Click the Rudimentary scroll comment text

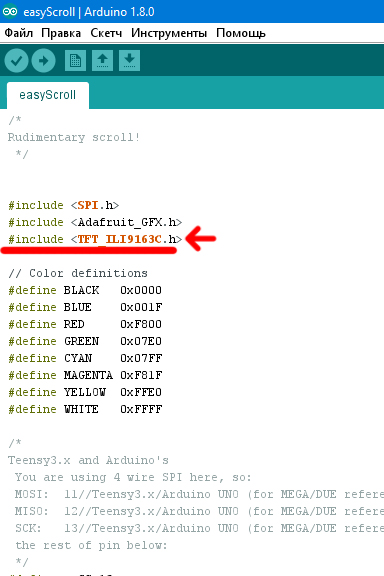tap(73, 137)
